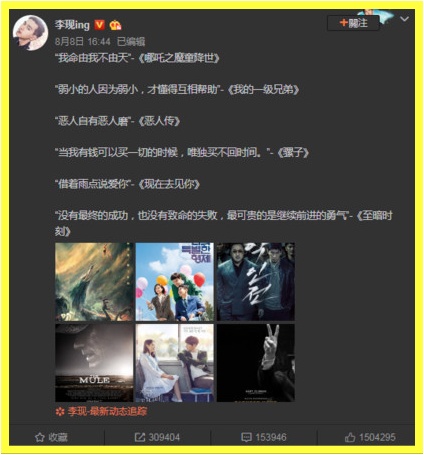Open the post options chevron dropdown
424x455 pixels.
404,19
